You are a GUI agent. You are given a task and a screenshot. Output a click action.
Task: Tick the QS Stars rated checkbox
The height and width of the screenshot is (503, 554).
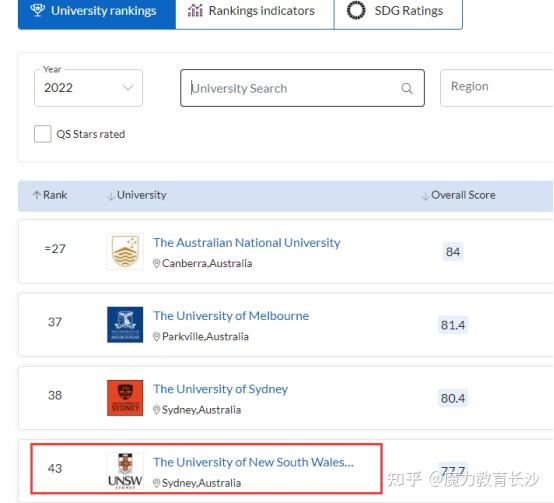click(43, 134)
